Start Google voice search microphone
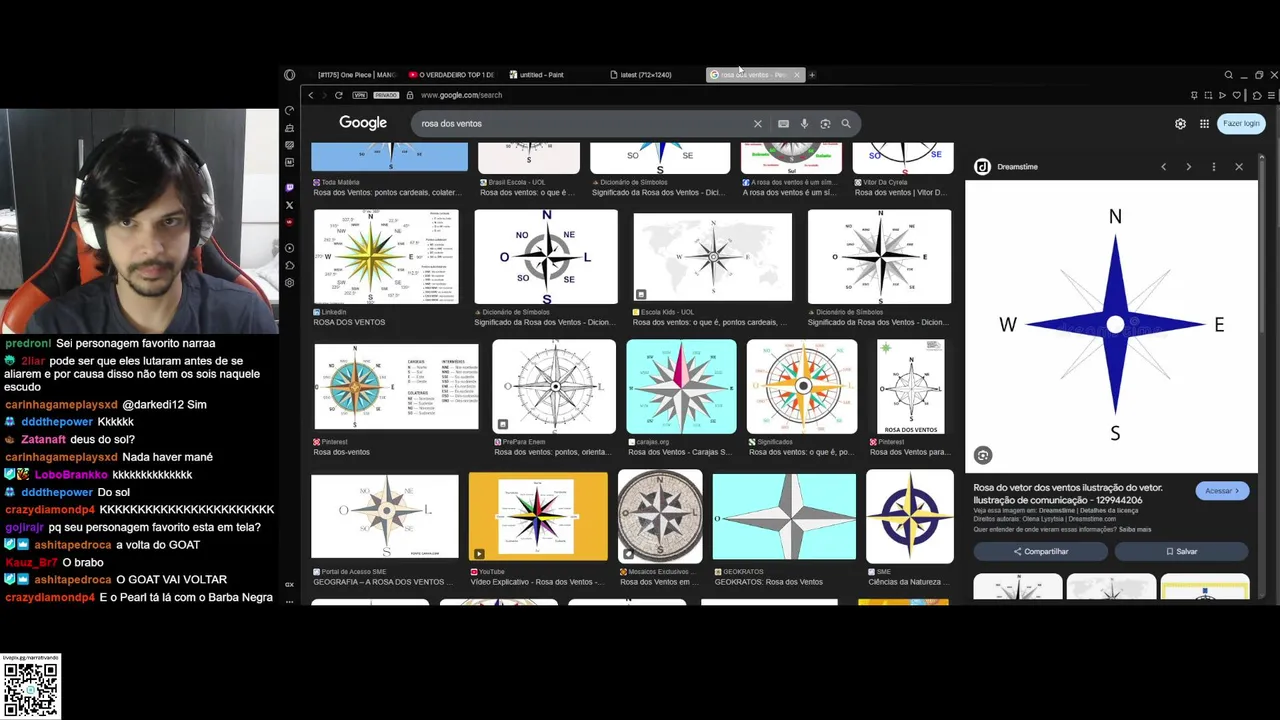The image size is (1280, 720). 804,124
